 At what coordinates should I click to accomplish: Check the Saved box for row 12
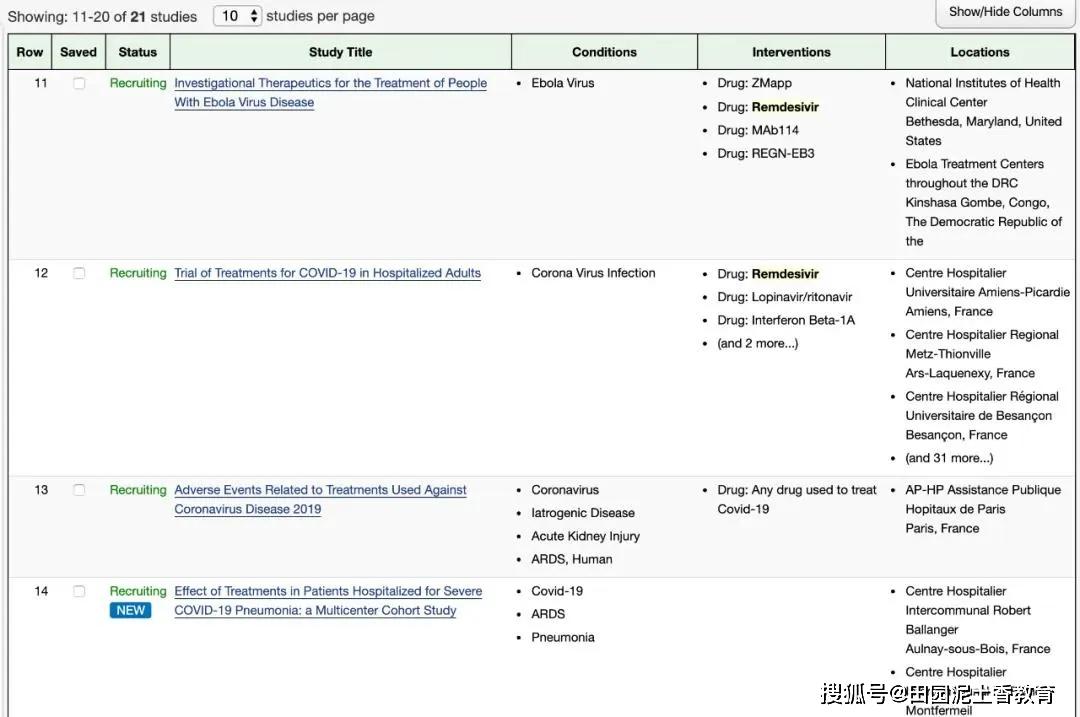[79, 273]
